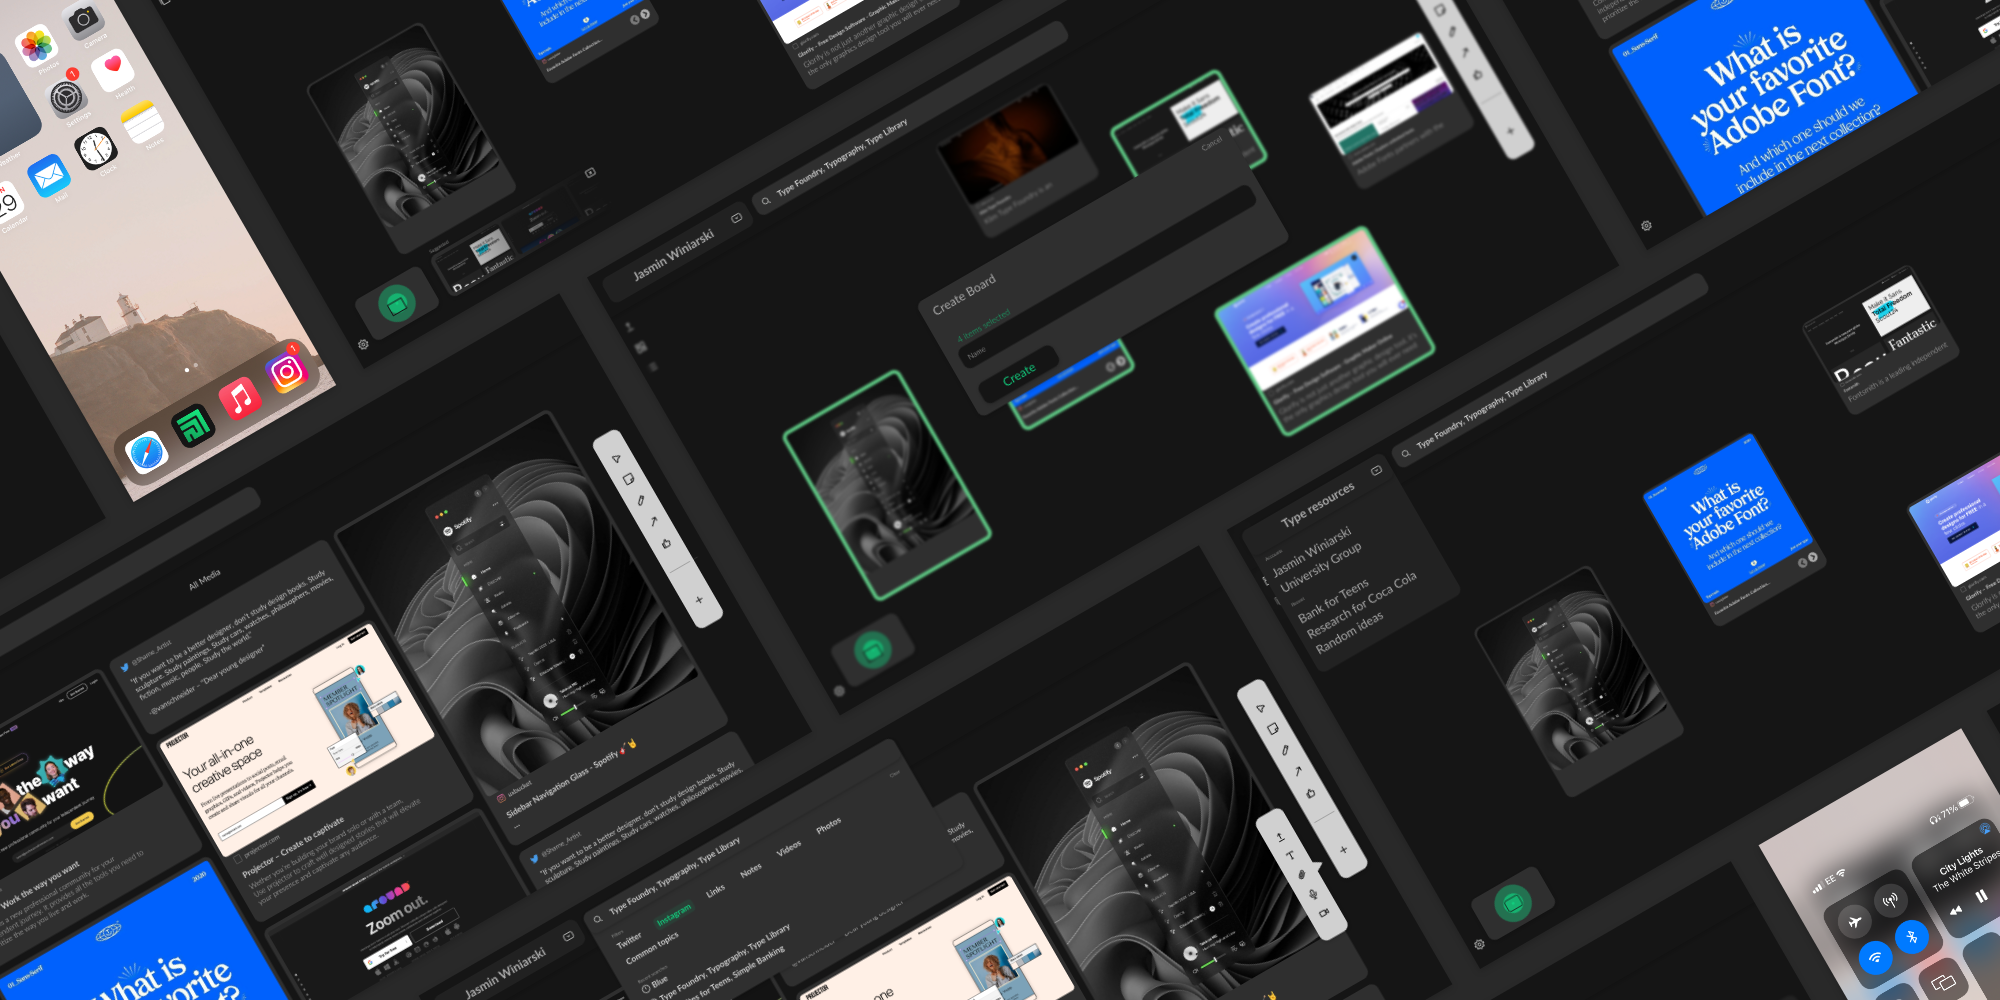The width and height of the screenshot is (2000, 1000).
Task: Toggle Cellular Data in Control Center
Action: (1889, 900)
